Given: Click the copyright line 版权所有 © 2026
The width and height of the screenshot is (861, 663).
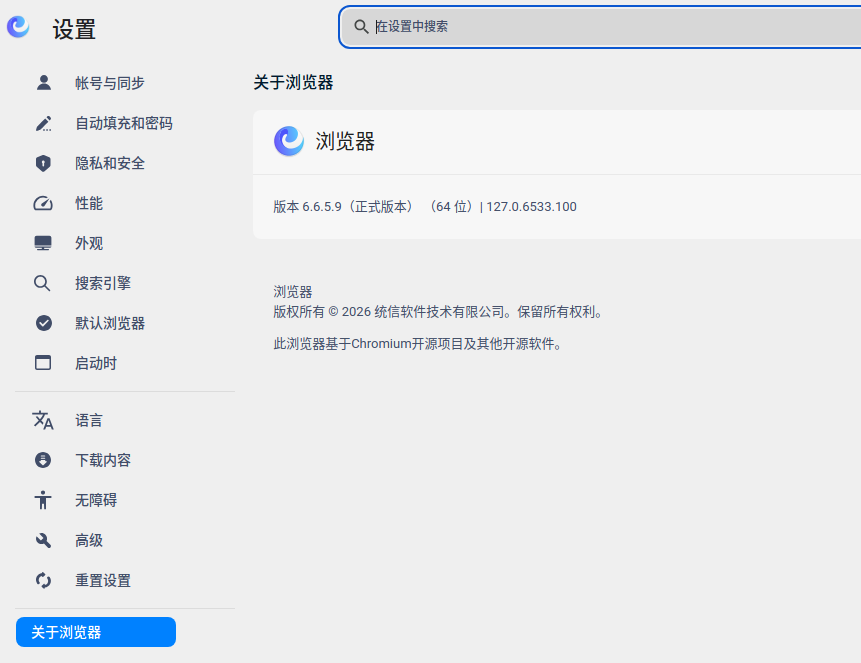Looking at the screenshot, I should point(439,312).
